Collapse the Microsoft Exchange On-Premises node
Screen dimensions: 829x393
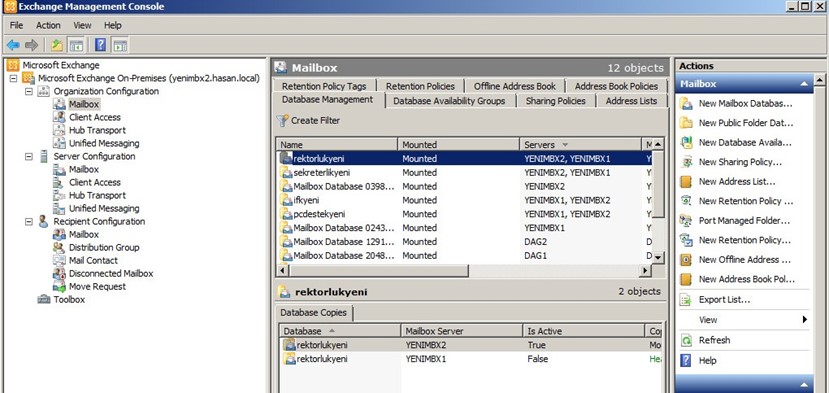point(13,78)
